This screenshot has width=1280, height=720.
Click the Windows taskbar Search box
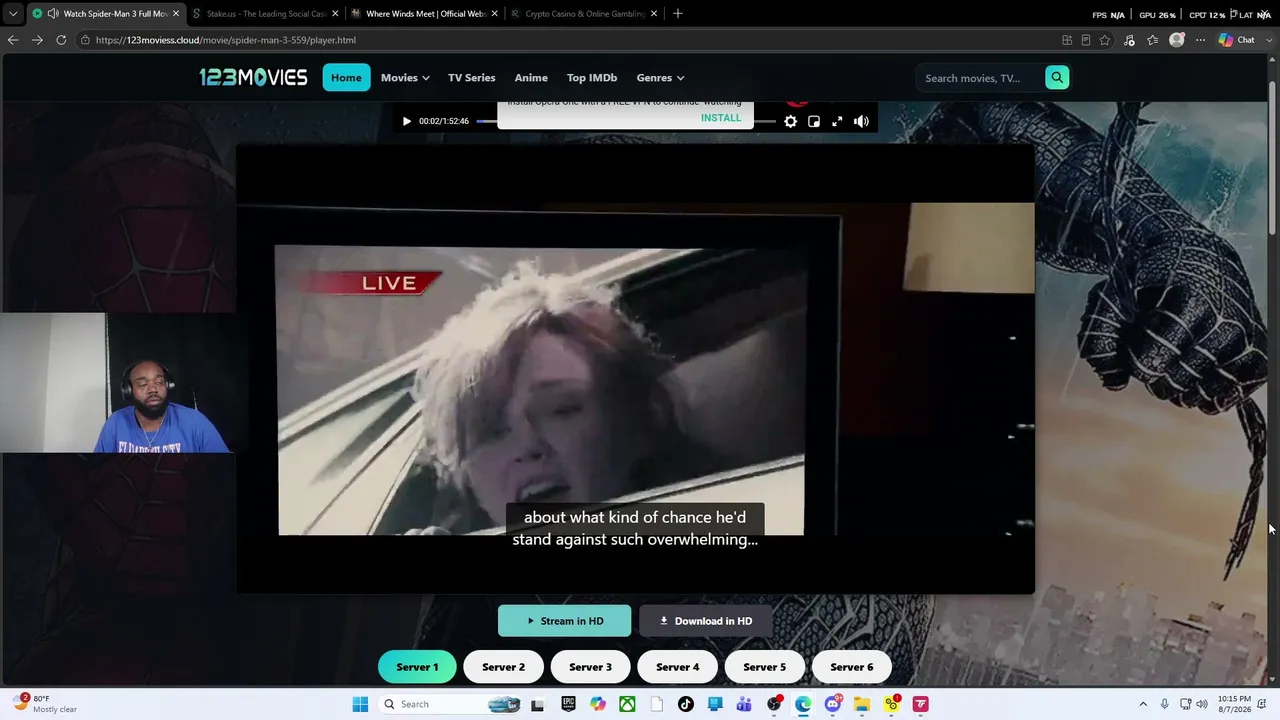(x=451, y=704)
